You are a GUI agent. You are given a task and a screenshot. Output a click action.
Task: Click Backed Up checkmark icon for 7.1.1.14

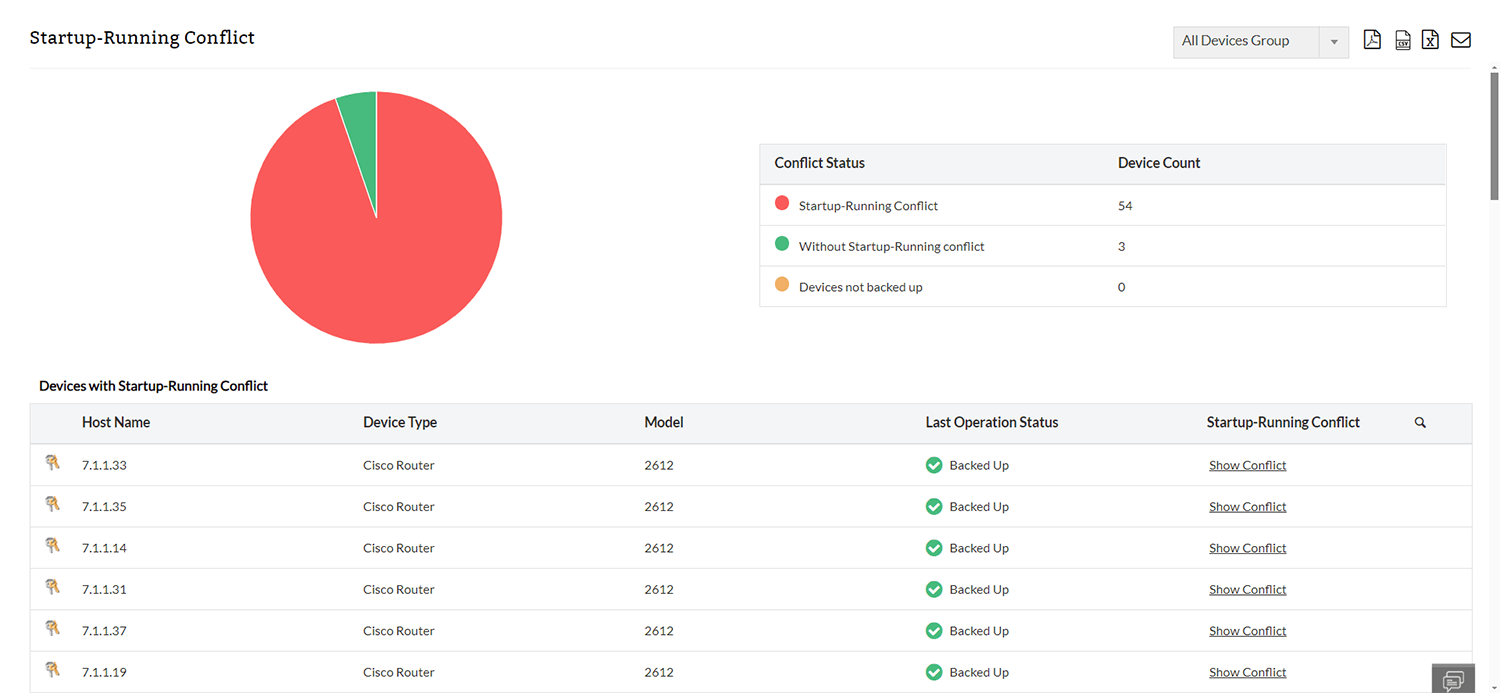click(x=934, y=548)
